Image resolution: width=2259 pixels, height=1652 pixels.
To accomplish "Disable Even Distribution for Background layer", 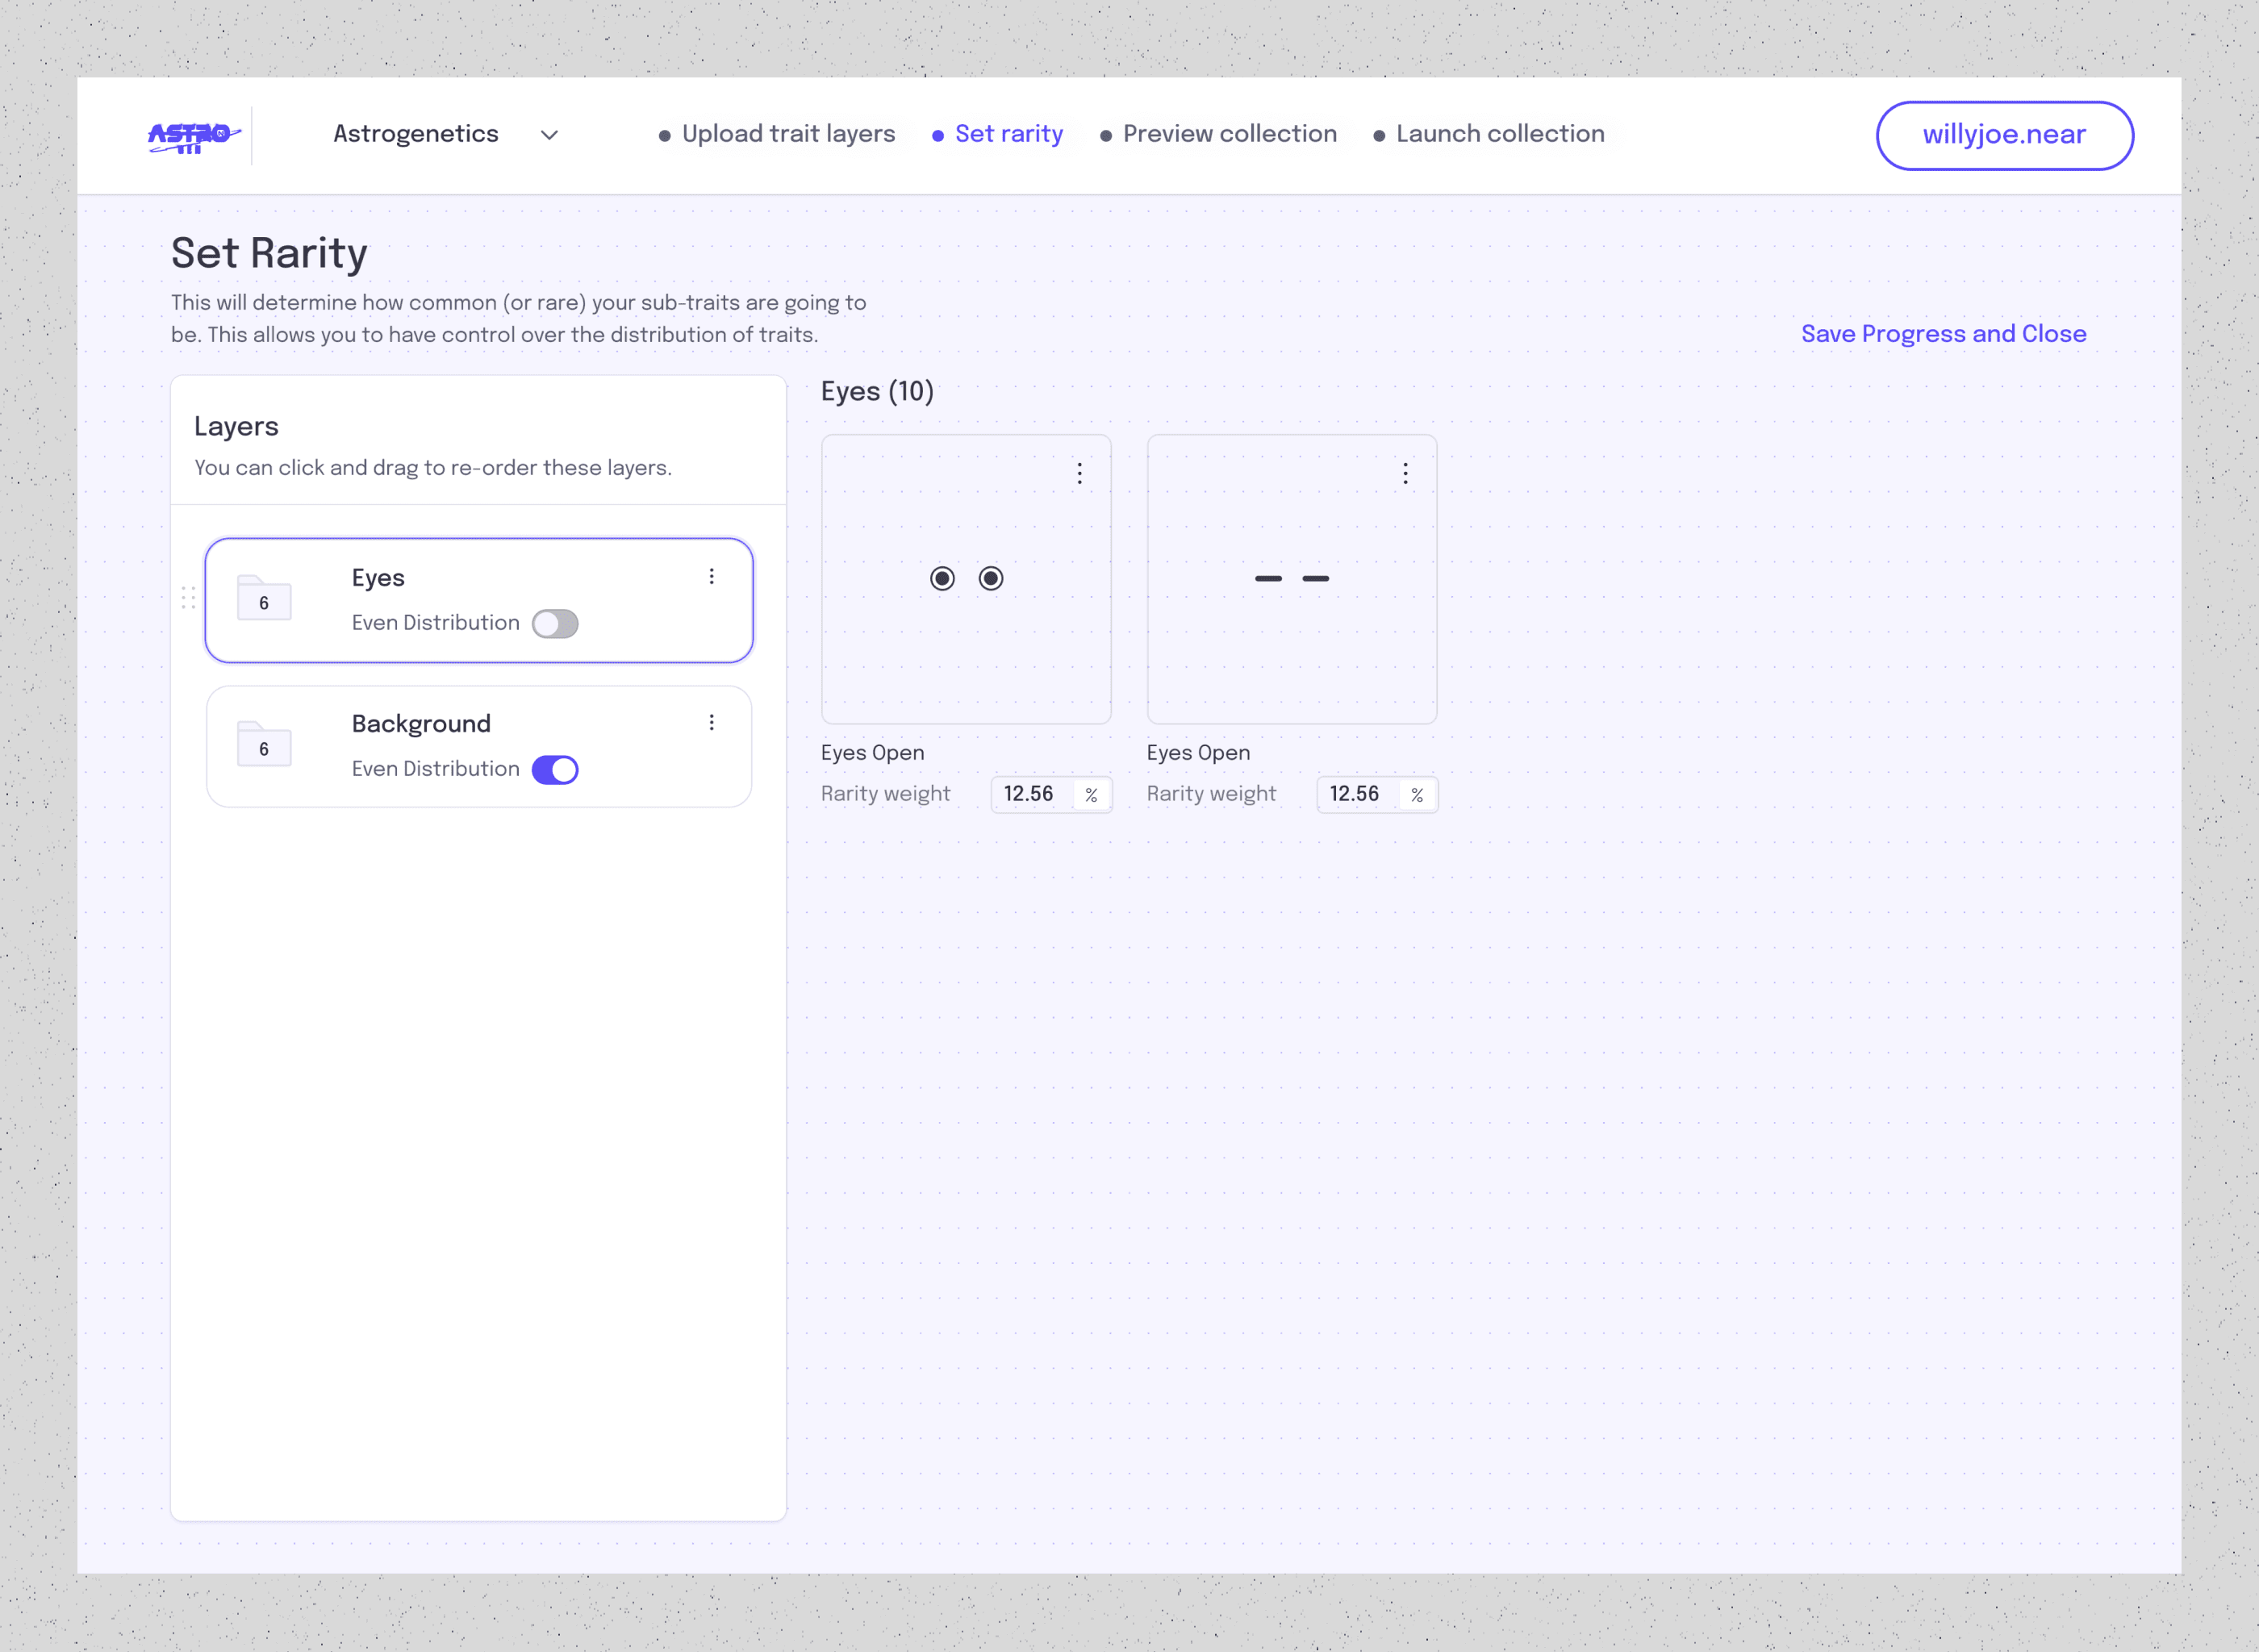I will 555,770.
